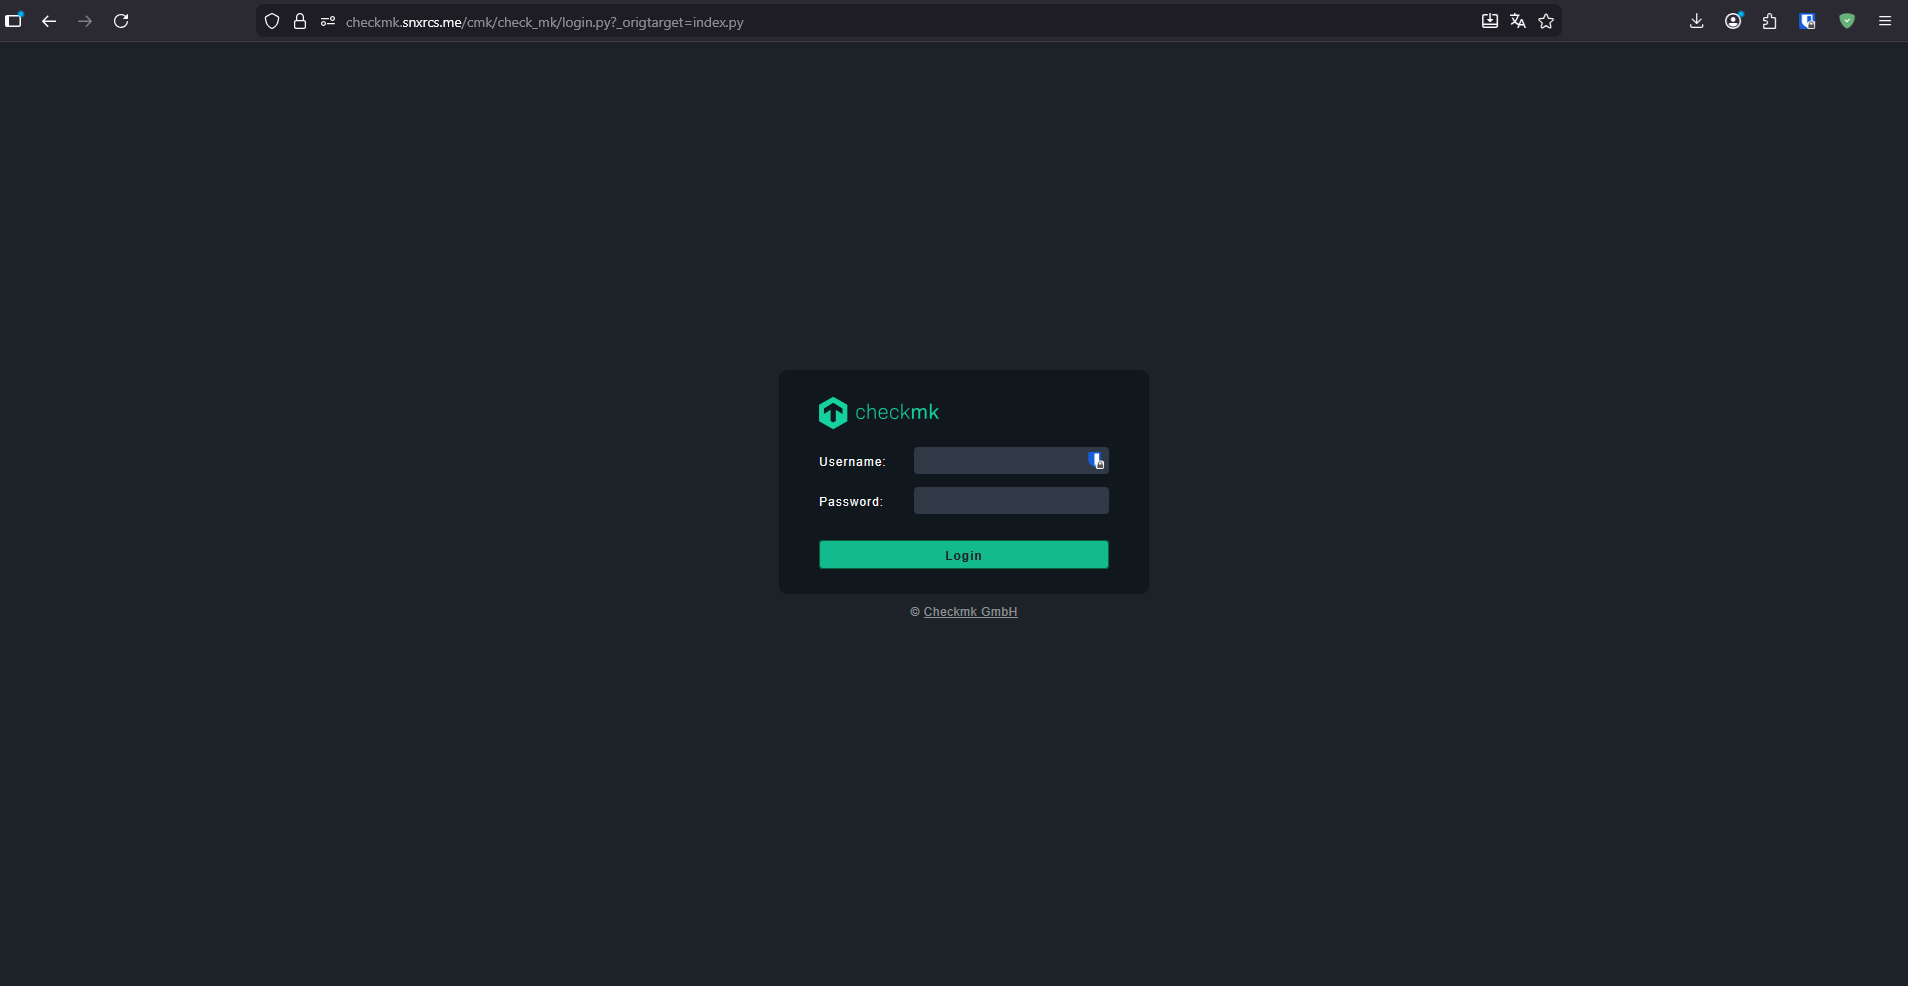The image size is (1908, 986).
Task: Open the green AdGuard shield extension
Action: coord(1846,21)
